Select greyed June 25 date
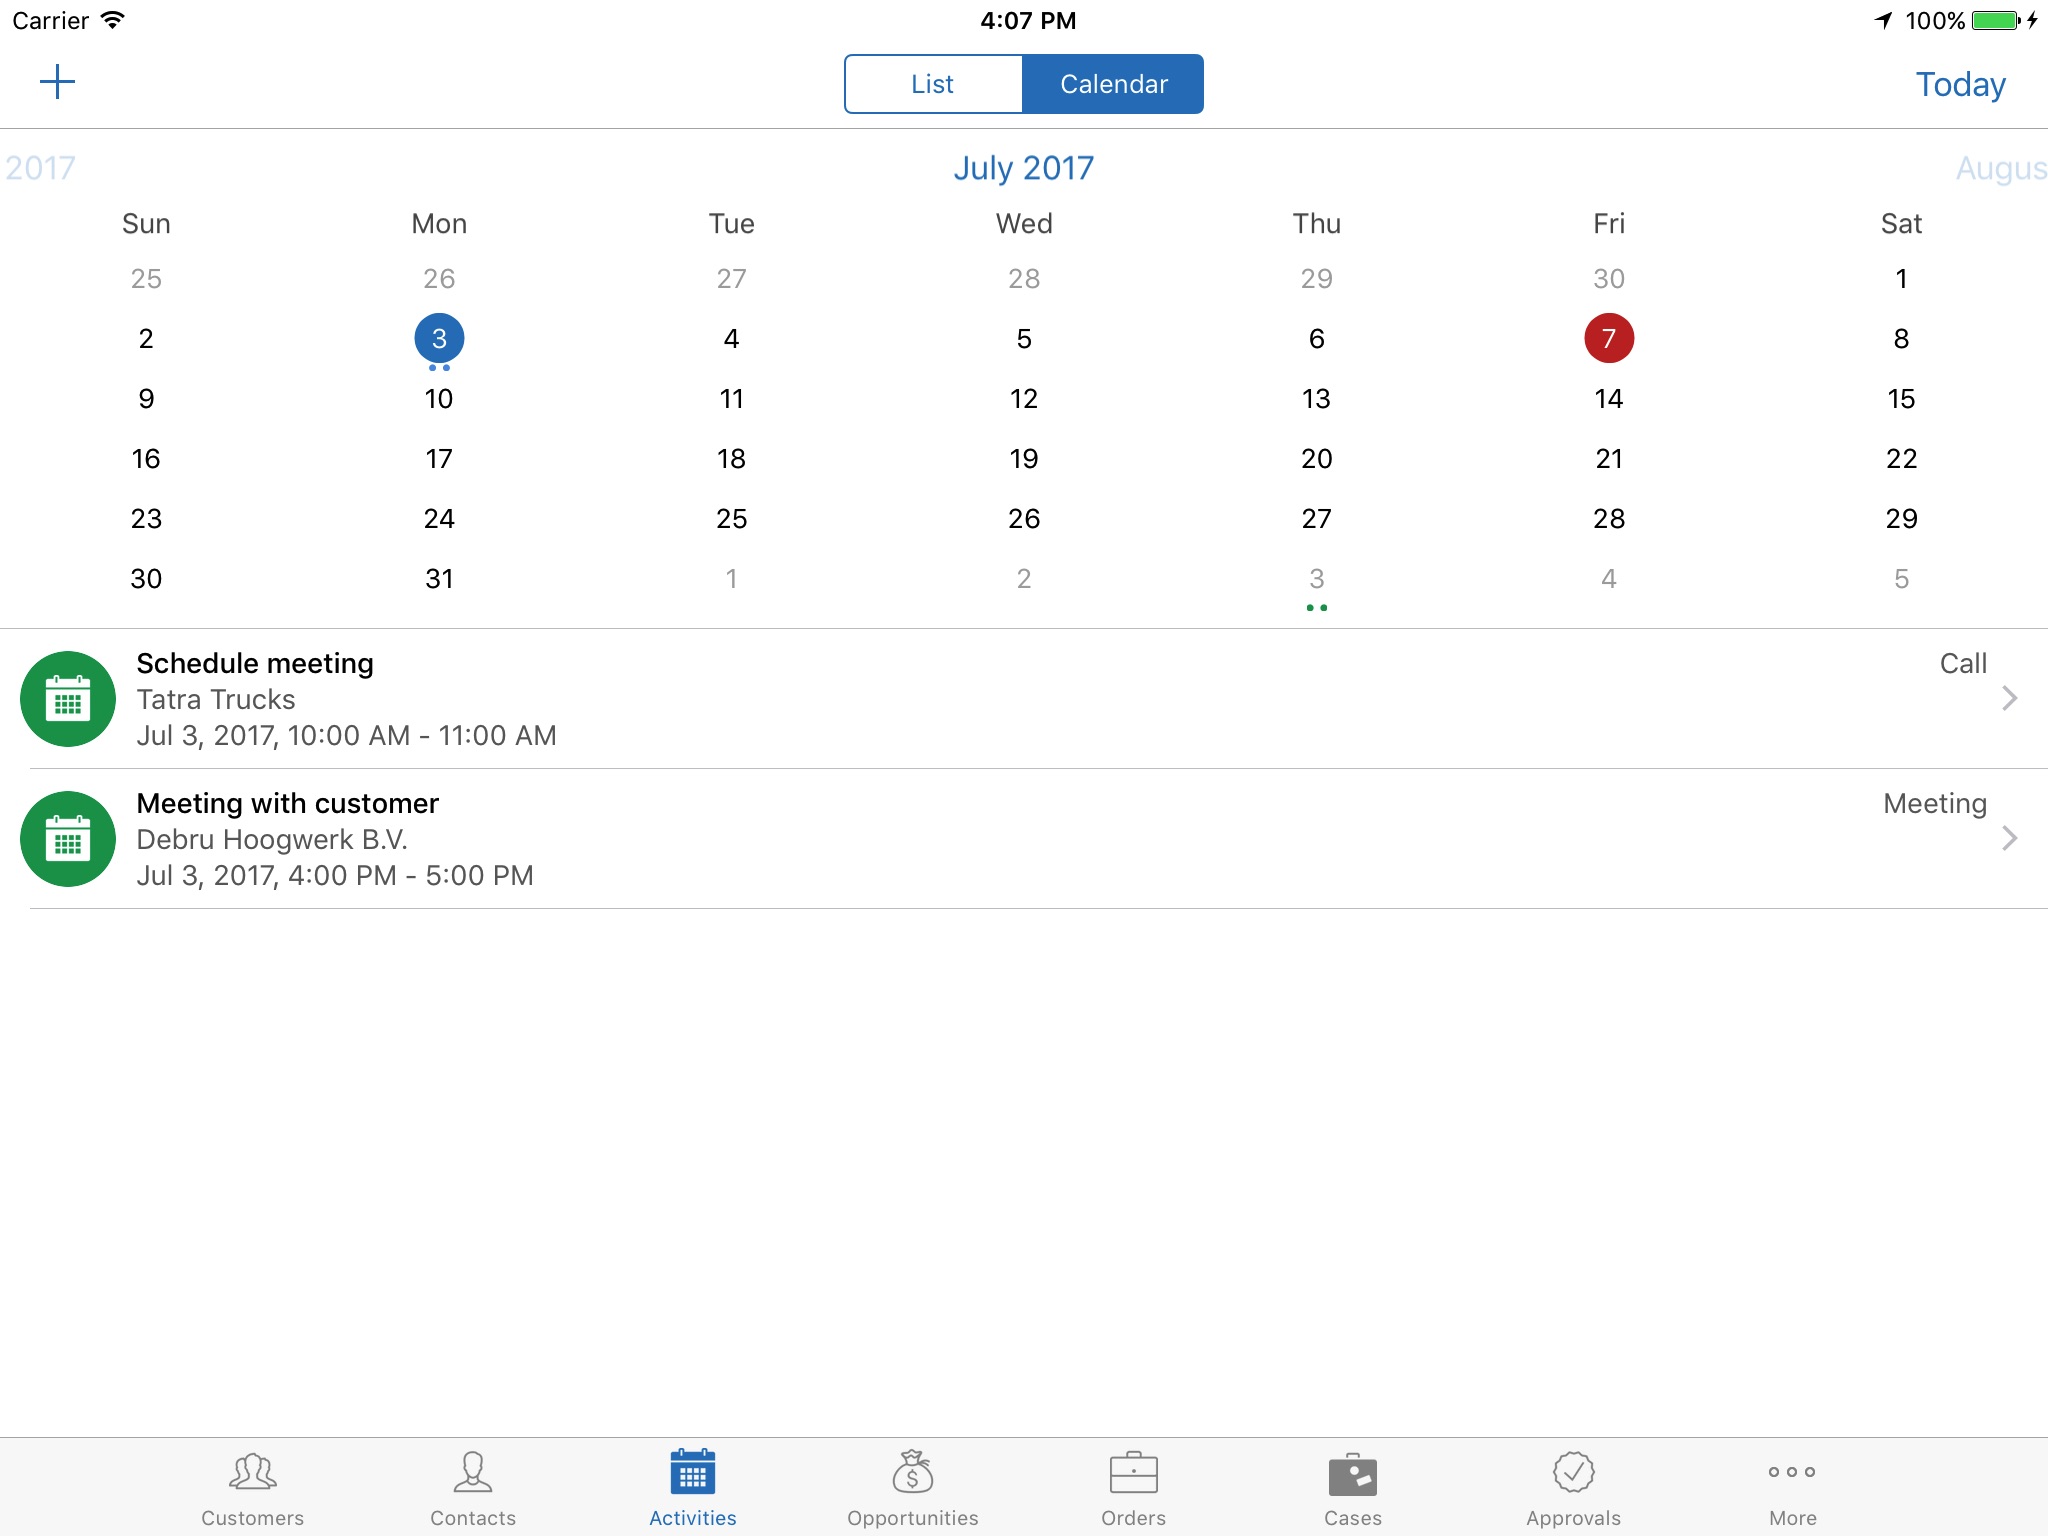This screenshot has width=2048, height=1536. [x=146, y=279]
